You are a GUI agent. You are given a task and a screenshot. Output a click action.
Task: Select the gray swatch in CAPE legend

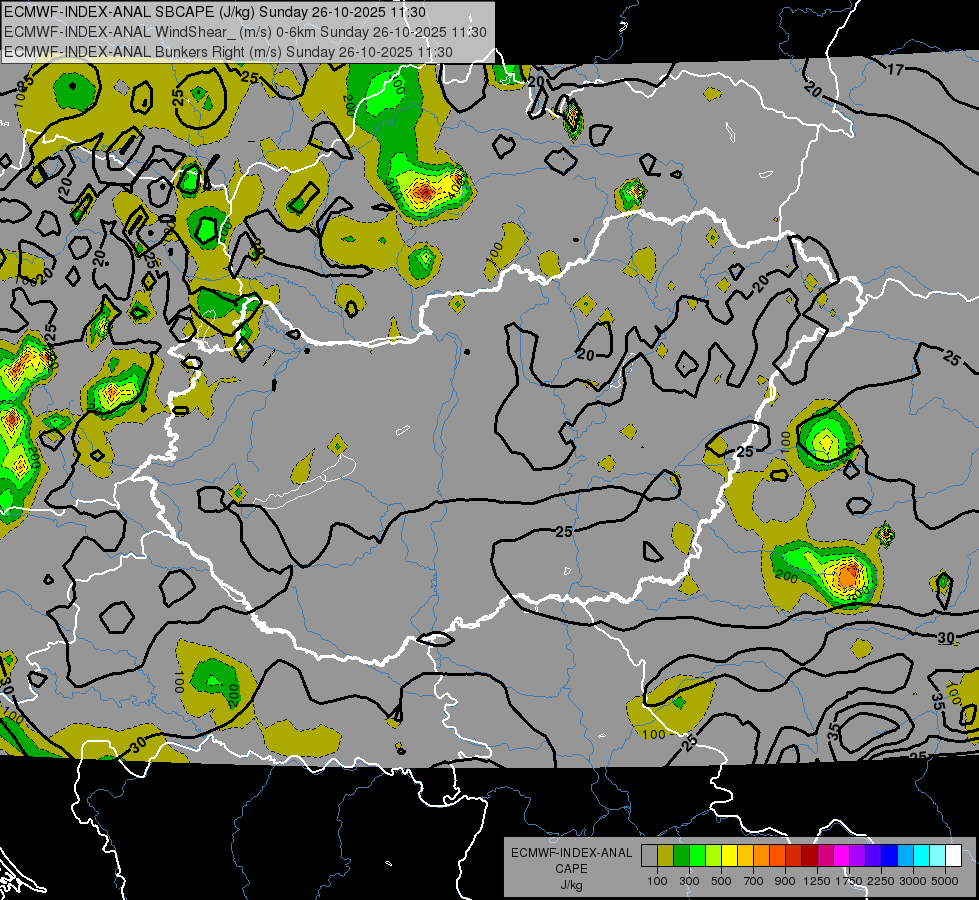(649, 856)
